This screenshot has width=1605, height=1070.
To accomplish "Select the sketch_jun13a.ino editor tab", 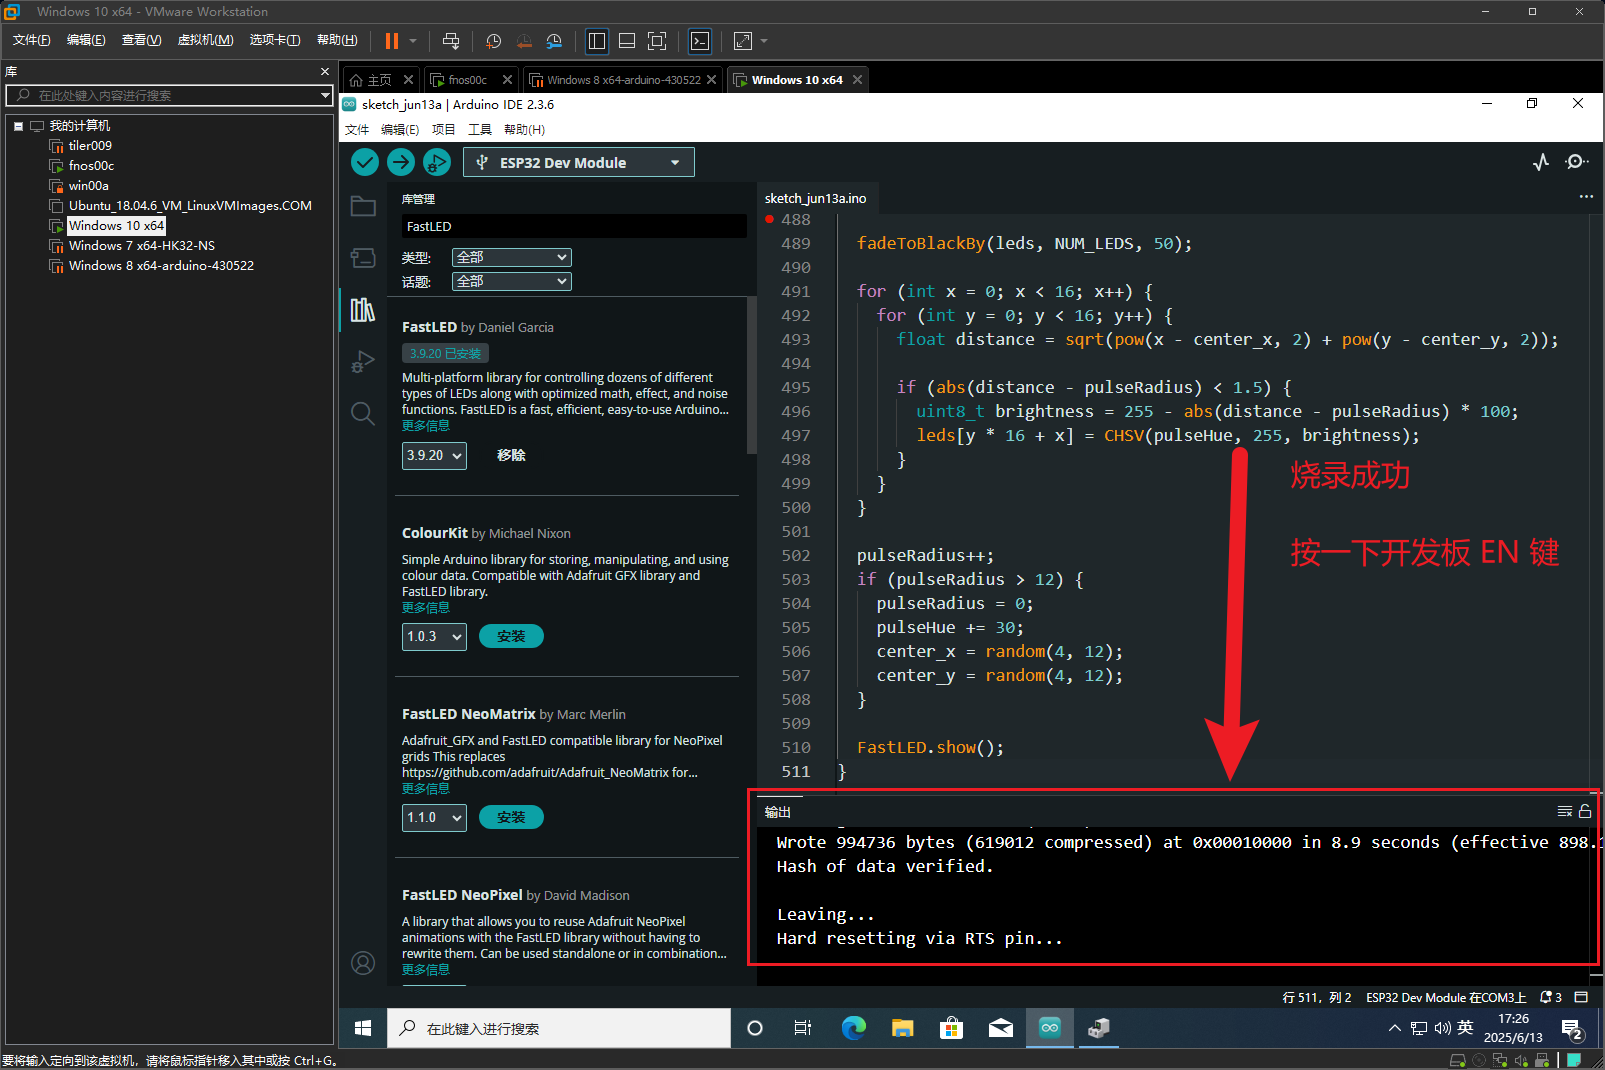I will click(x=815, y=198).
